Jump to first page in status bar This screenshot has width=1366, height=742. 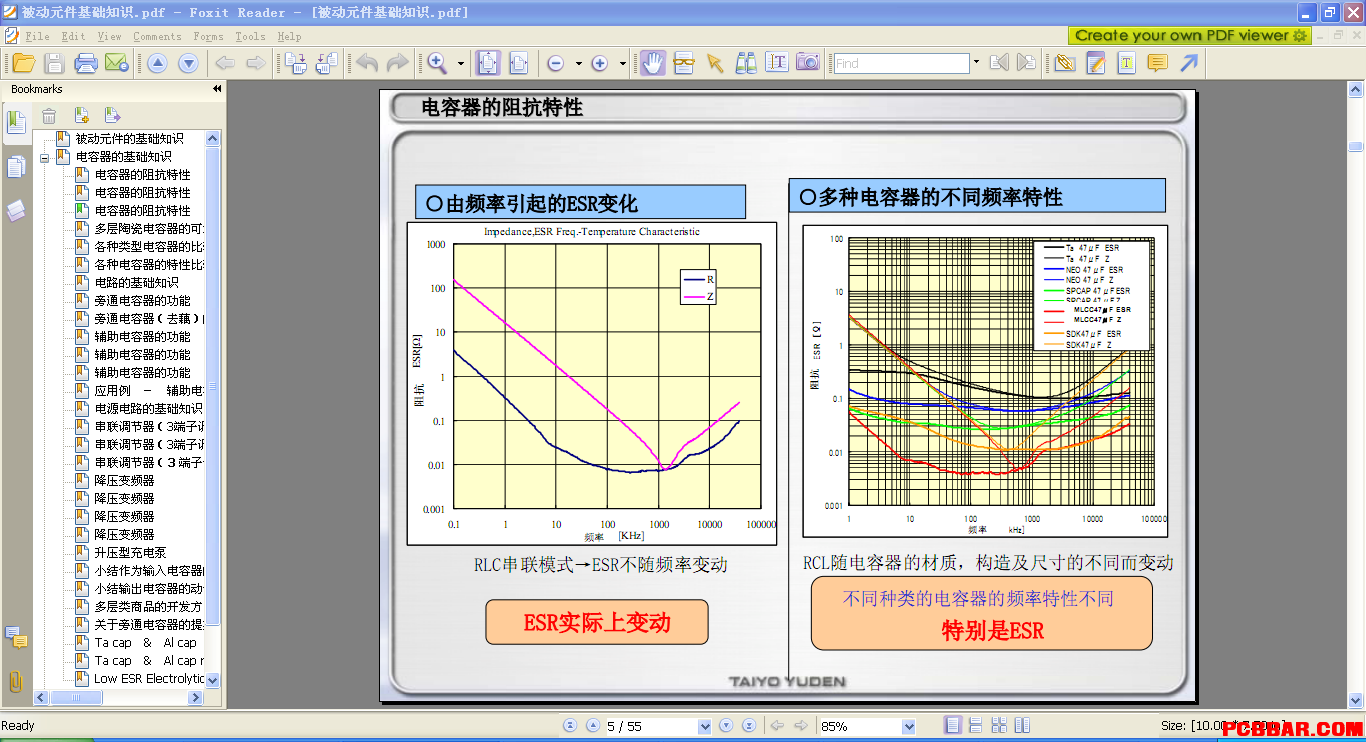pyautogui.click(x=570, y=726)
